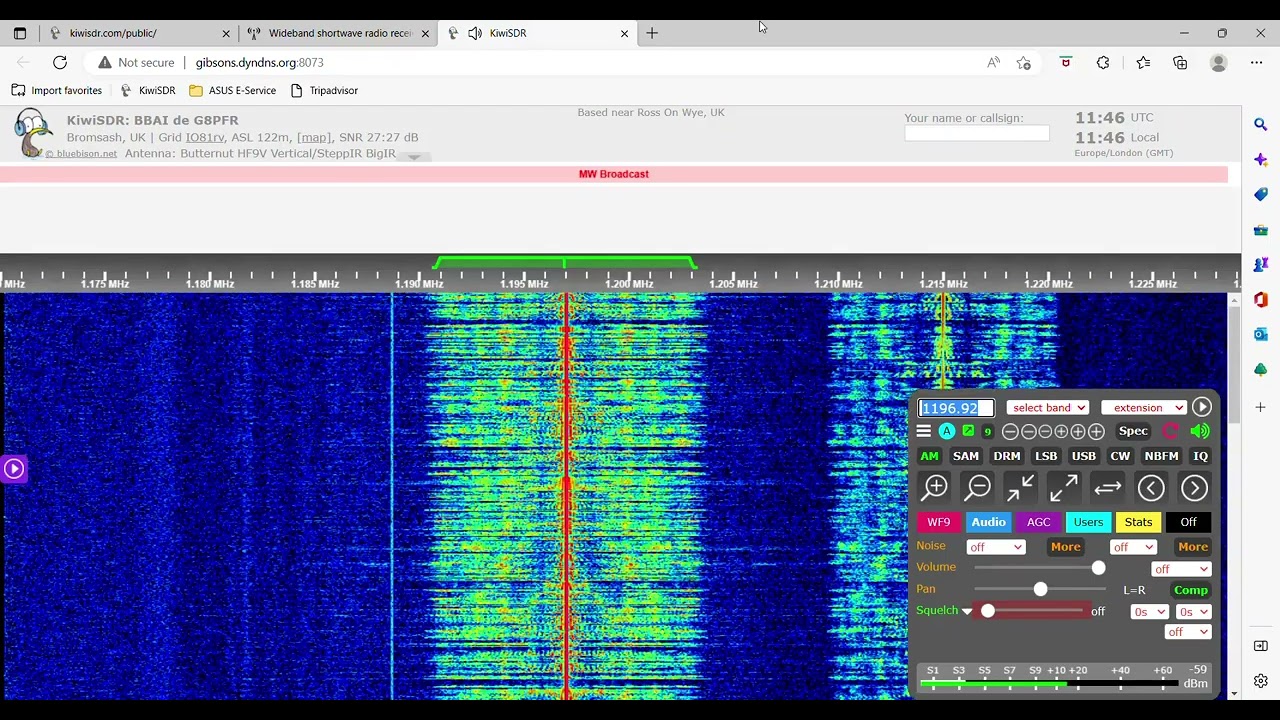Screen dimensions: 1280x720
Task: Open the Games chess icon in sidebar
Action: (1261, 265)
